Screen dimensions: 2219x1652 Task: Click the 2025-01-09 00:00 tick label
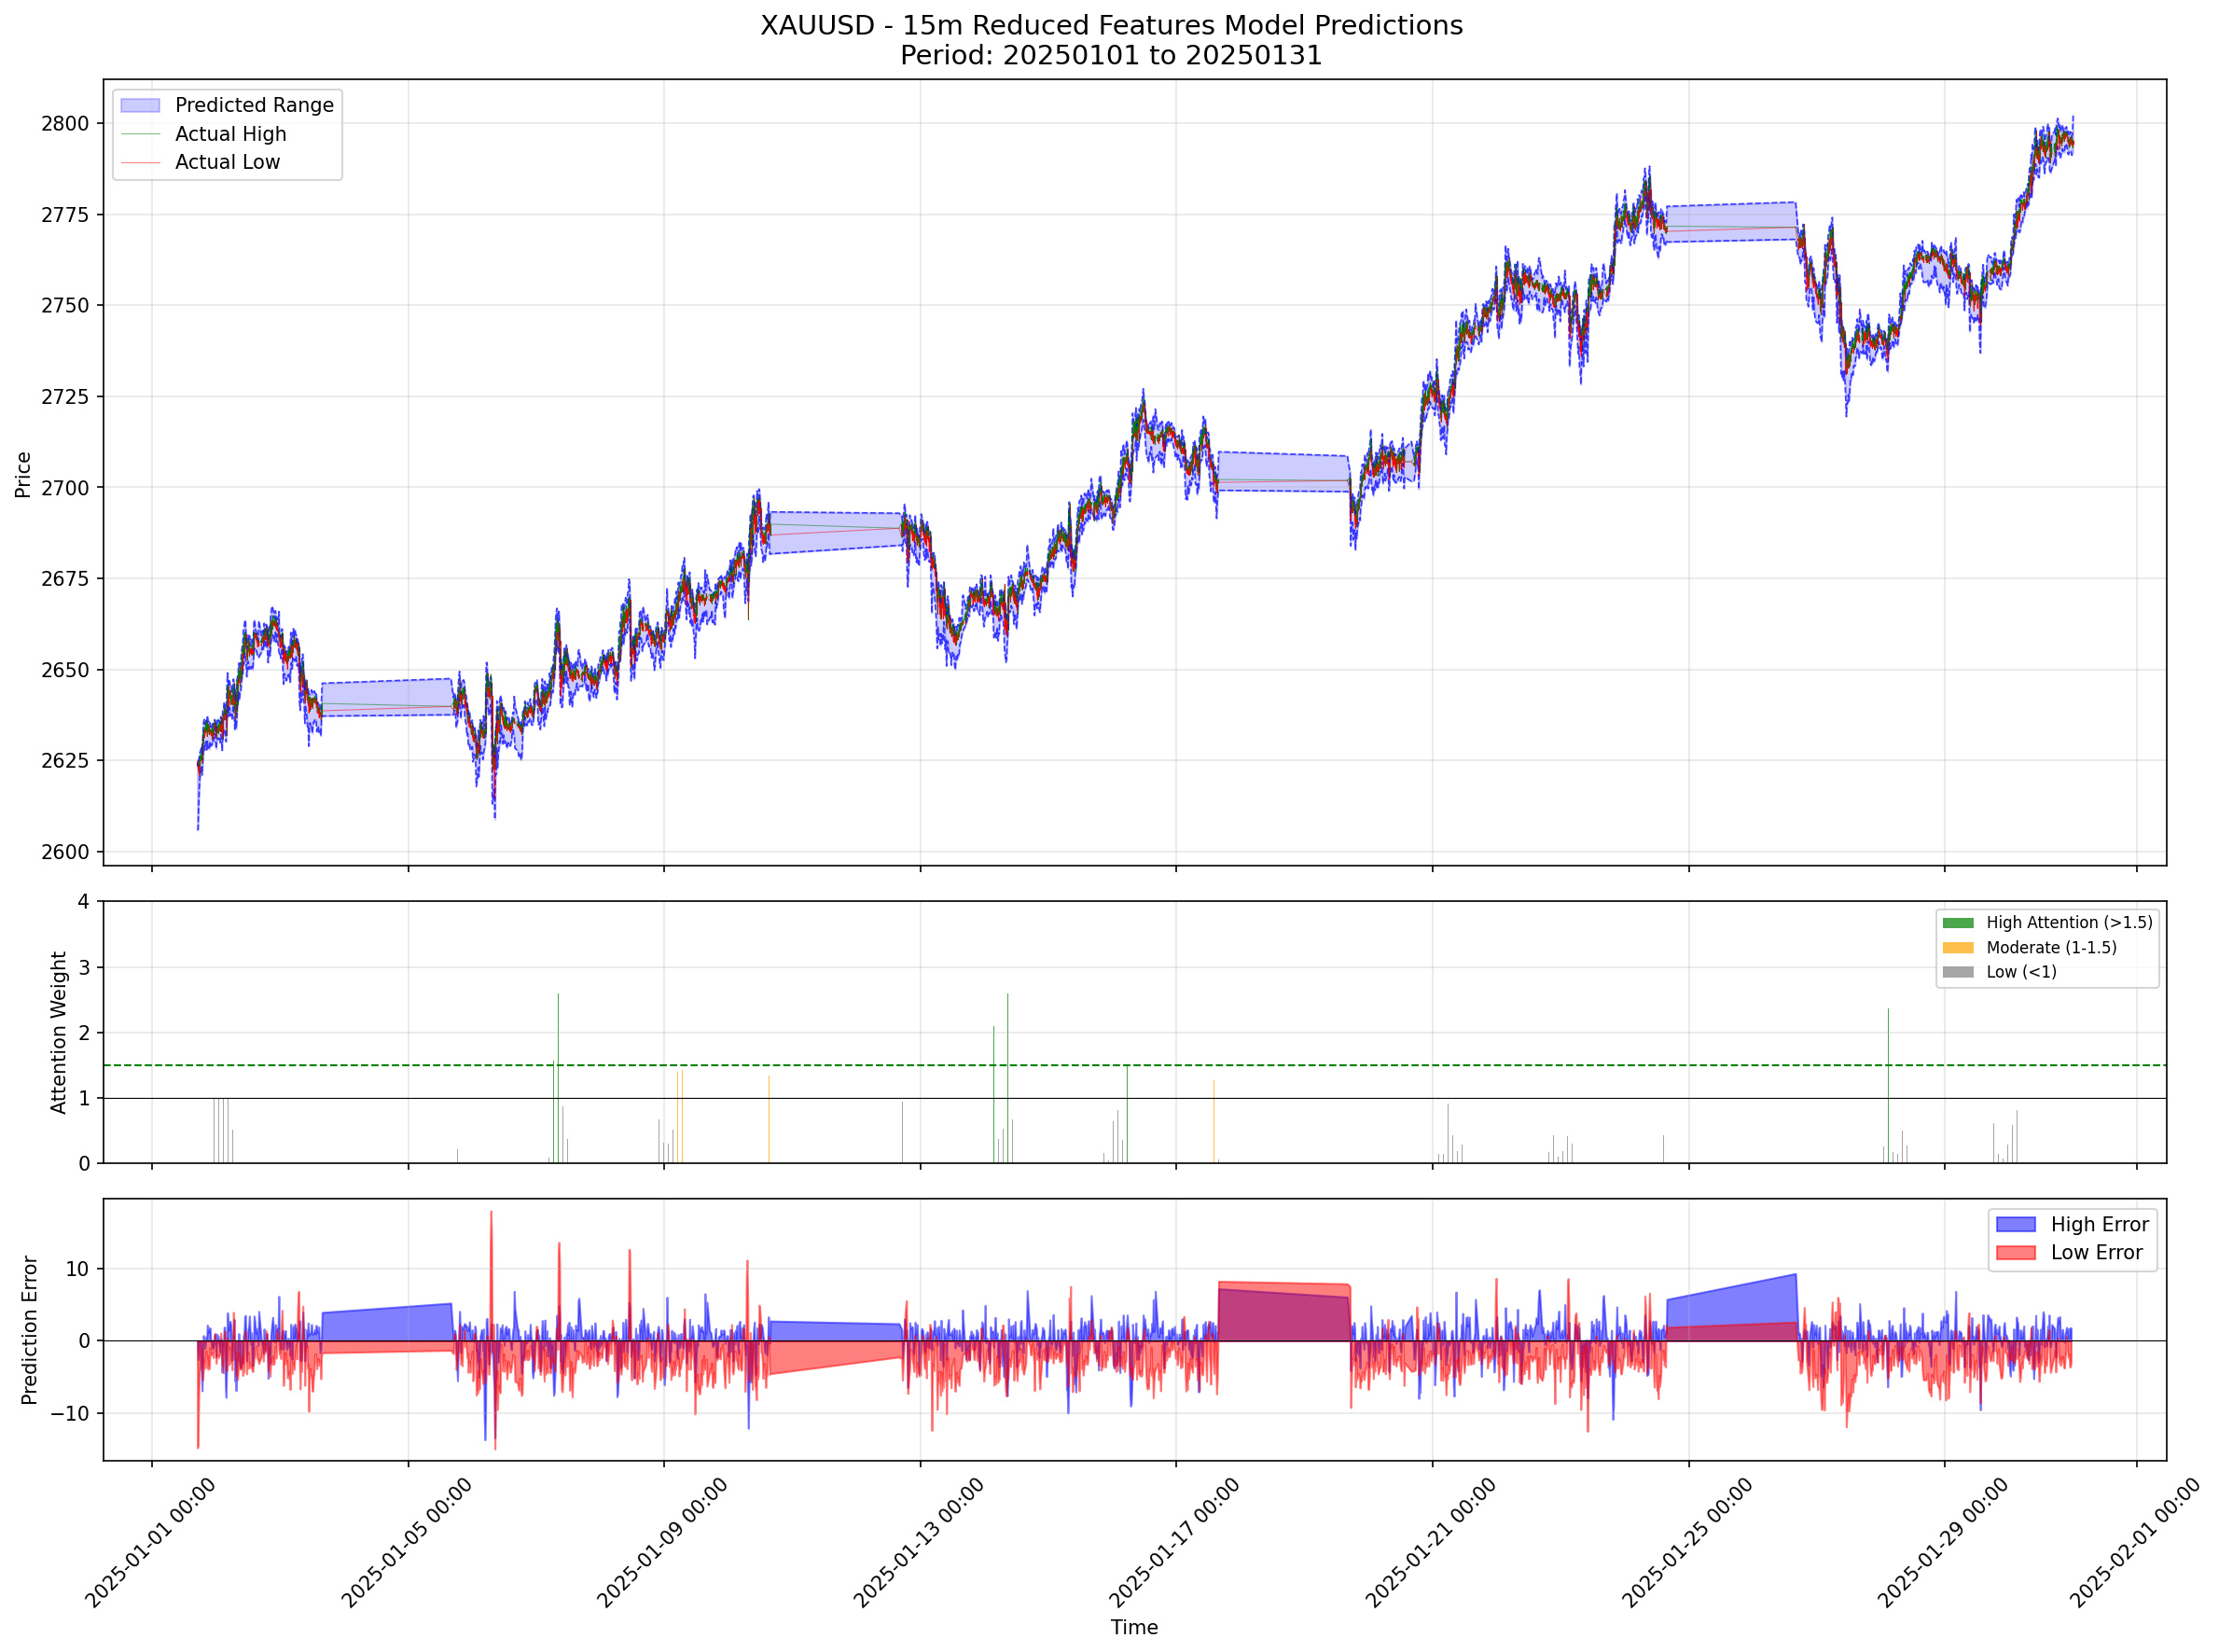click(662, 1544)
